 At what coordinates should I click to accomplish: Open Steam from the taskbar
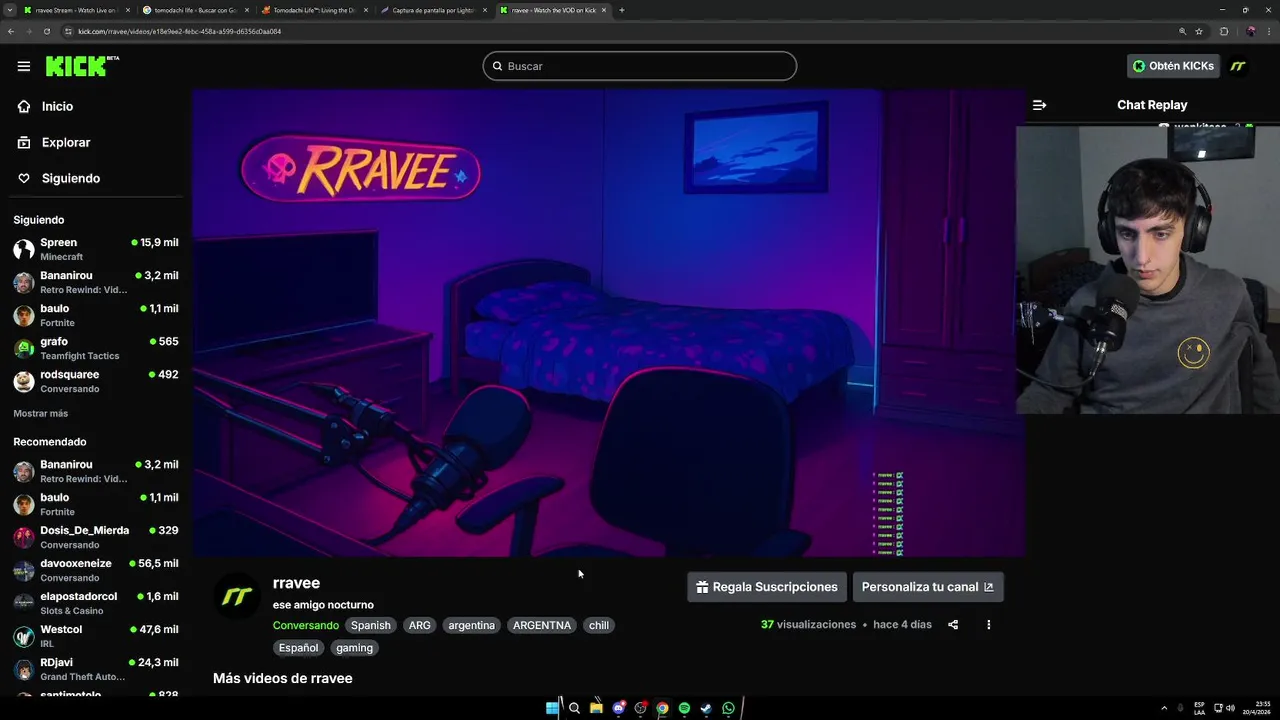(706, 708)
